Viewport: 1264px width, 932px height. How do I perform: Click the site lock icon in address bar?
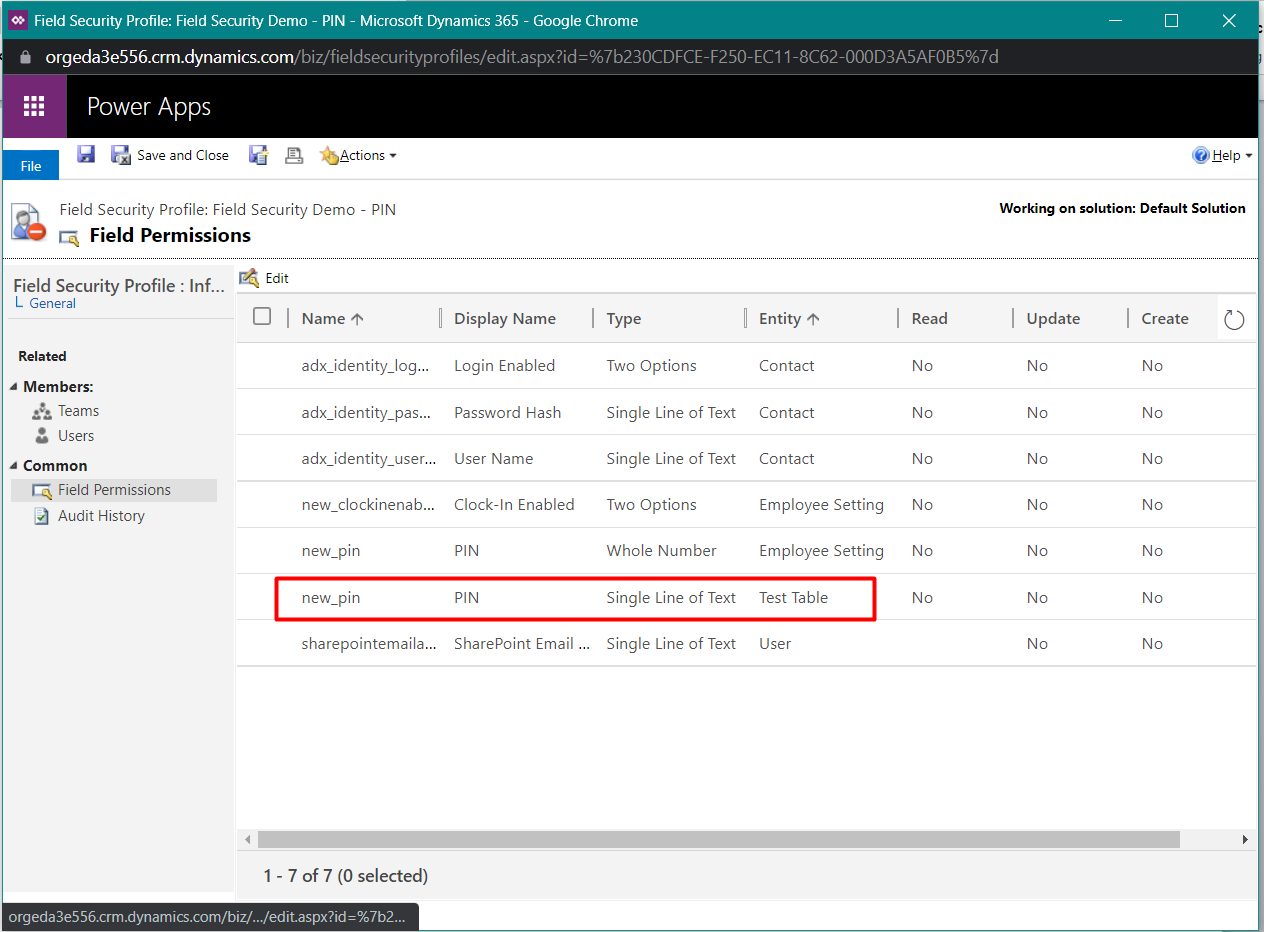pos(26,57)
